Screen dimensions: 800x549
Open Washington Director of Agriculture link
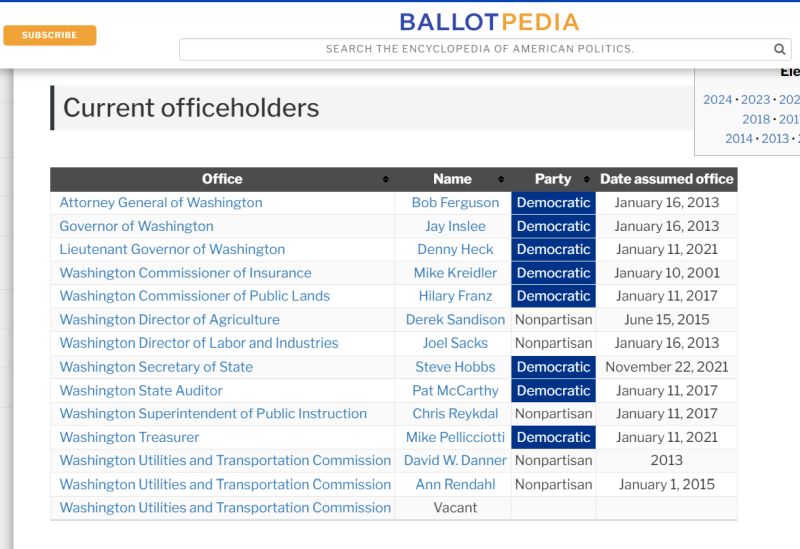coord(169,319)
